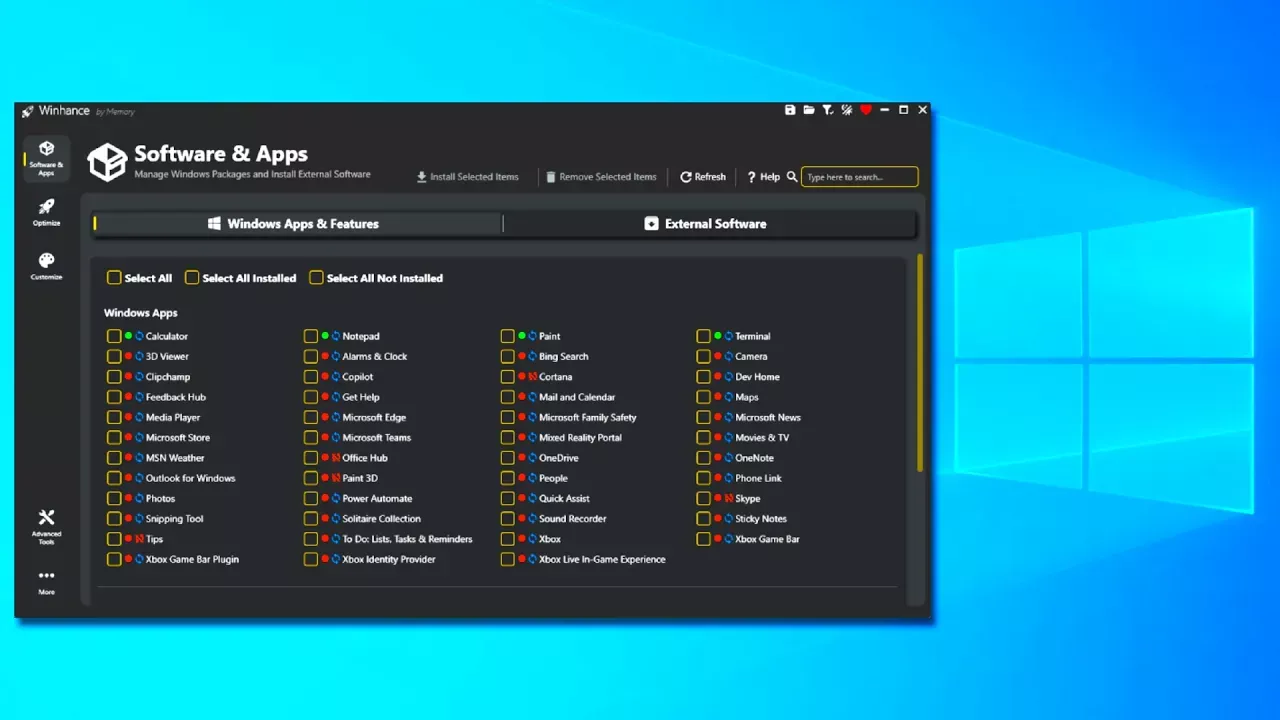
Task: Click the magnifier search icon
Action: pos(792,177)
